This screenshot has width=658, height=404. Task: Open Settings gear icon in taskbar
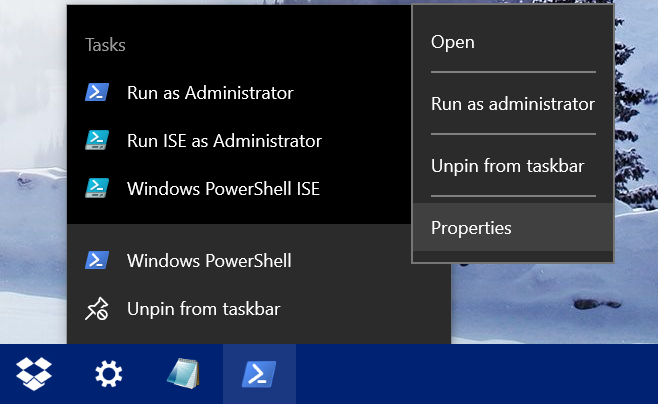point(108,374)
